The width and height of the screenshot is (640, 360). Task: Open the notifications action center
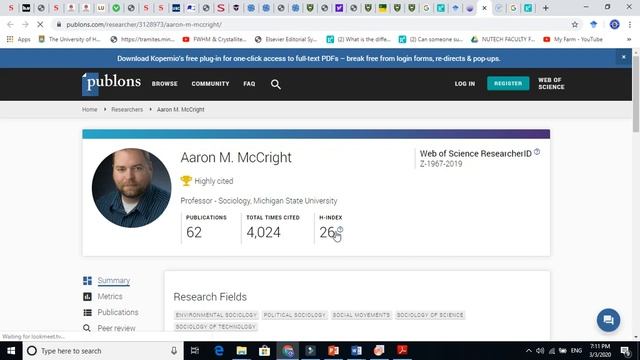coord(625,351)
